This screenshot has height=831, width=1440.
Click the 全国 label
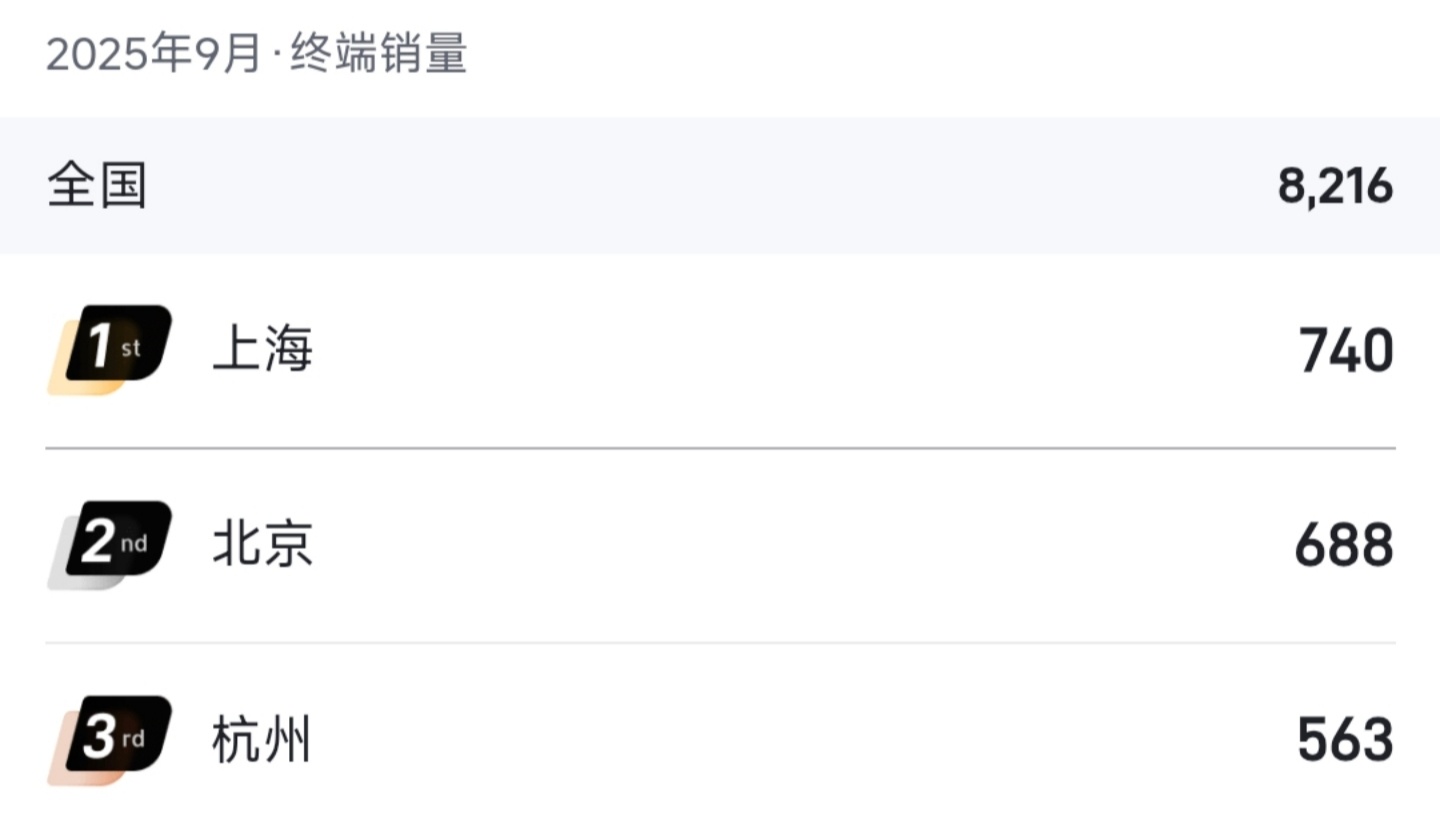tap(97, 186)
